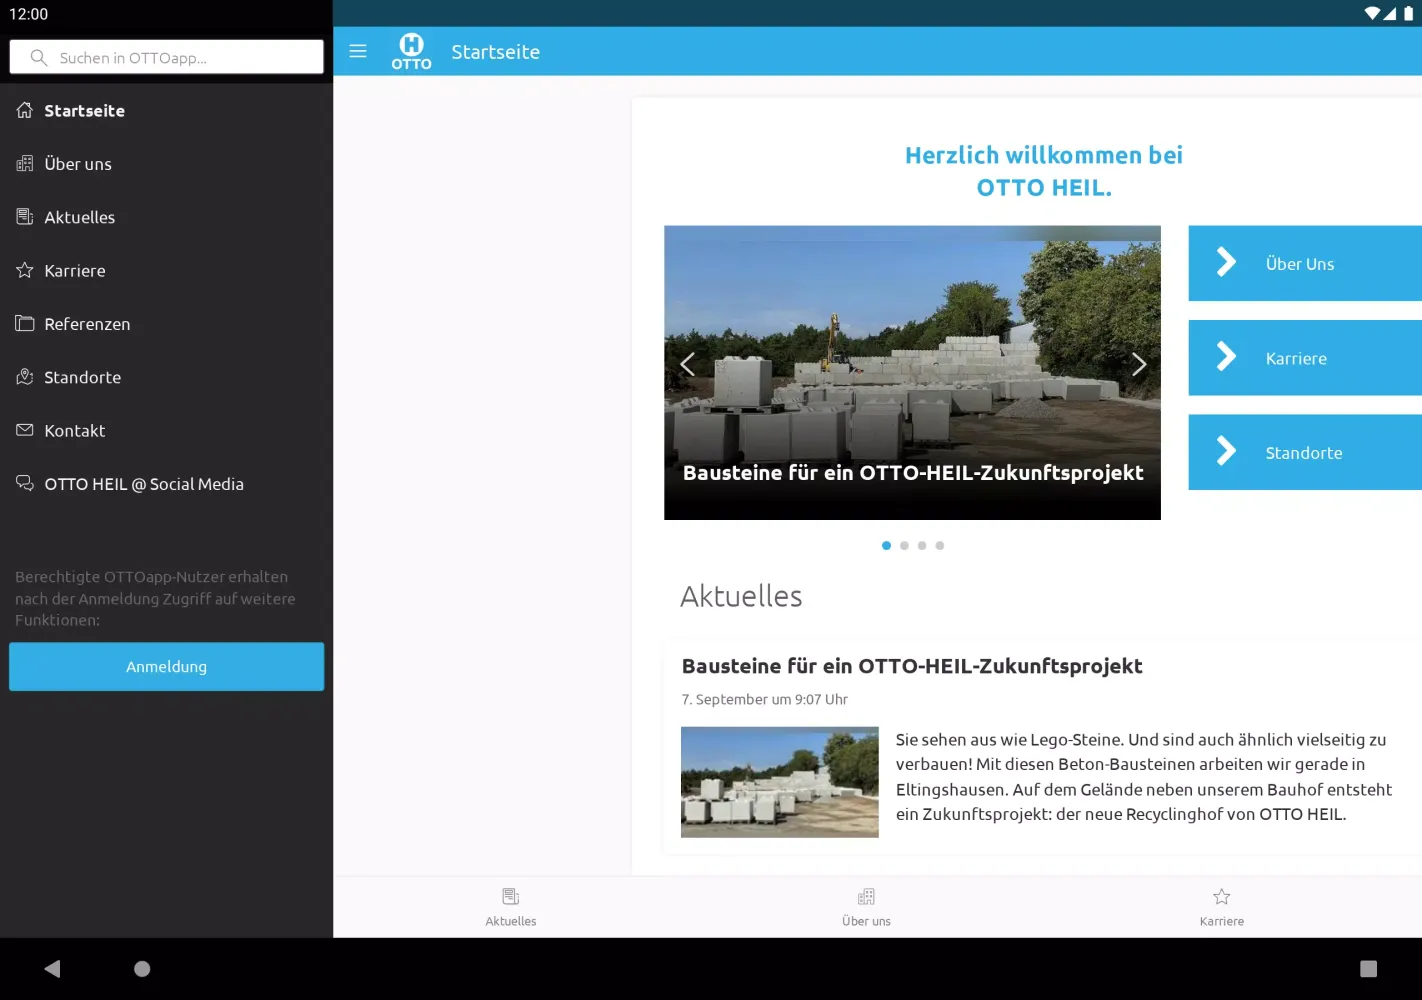Open Aktuelles in sidebar menu
Image resolution: width=1422 pixels, height=1000 pixels.
(166, 216)
